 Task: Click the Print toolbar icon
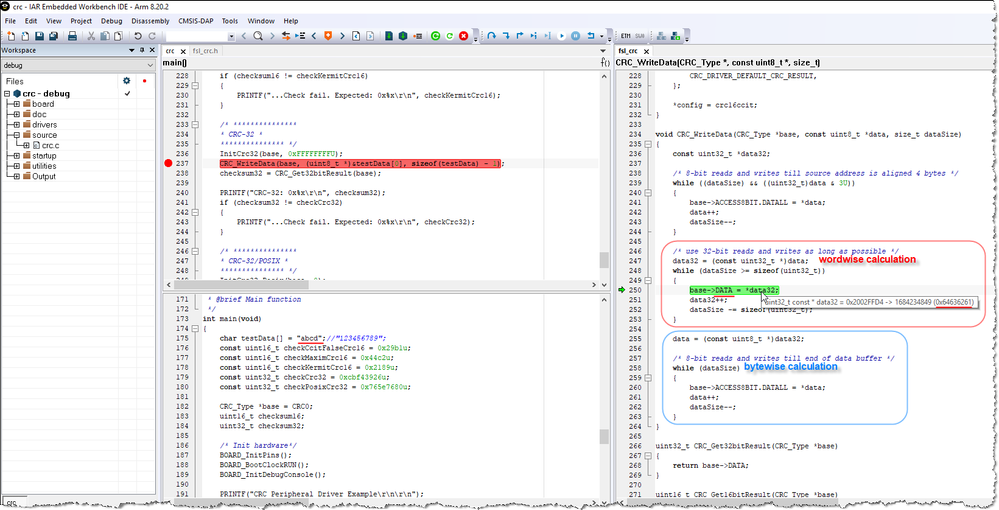tap(72, 36)
